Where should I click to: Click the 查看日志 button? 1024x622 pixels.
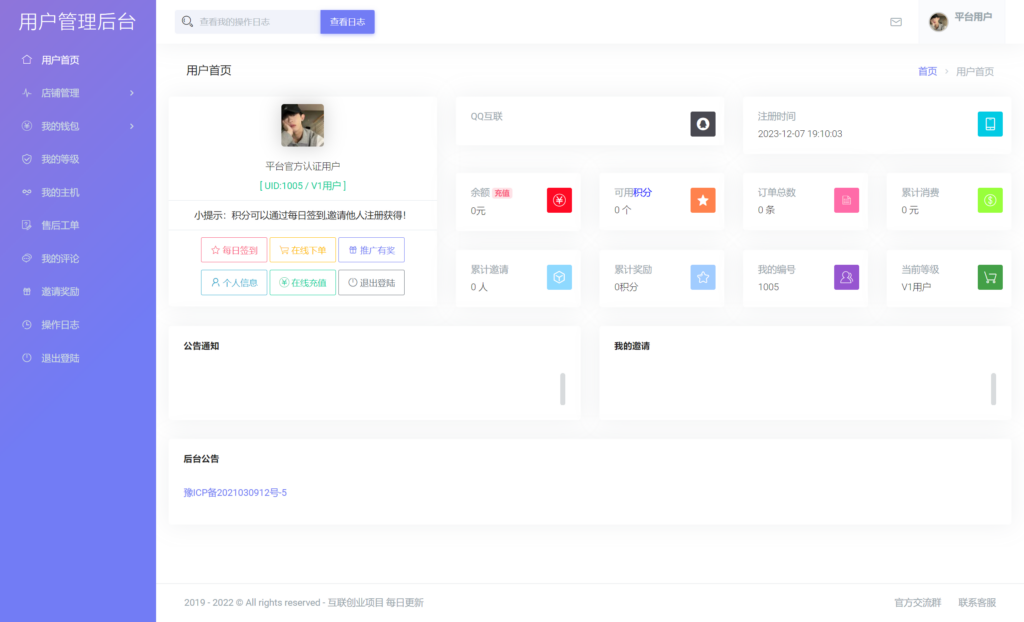click(347, 22)
